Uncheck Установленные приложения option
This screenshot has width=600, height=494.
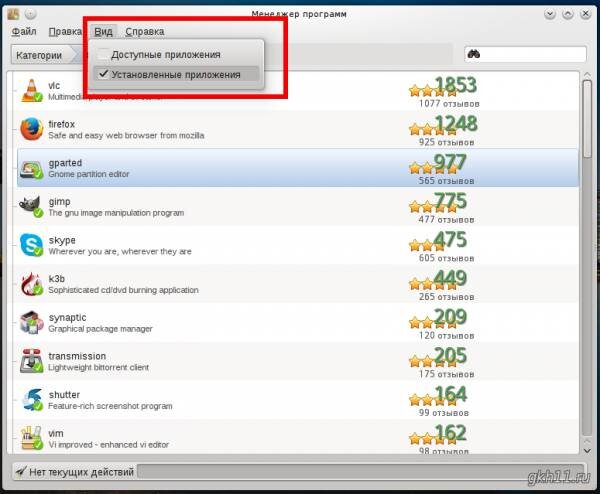(176, 74)
